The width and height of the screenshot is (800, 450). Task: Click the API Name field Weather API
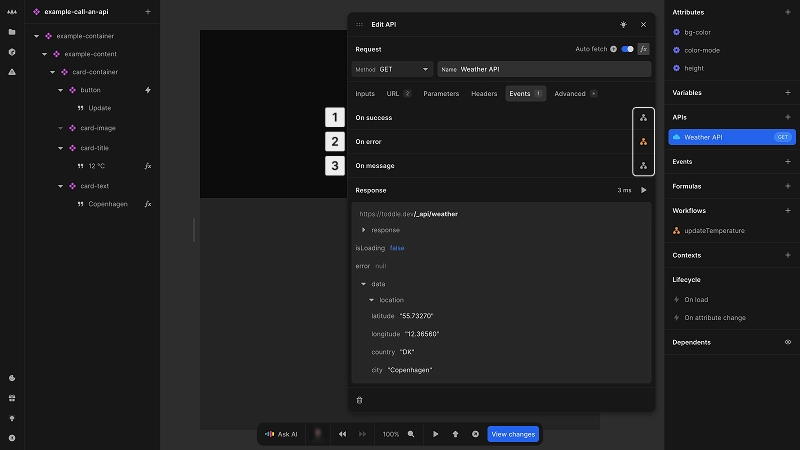pyautogui.click(x=544, y=69)
